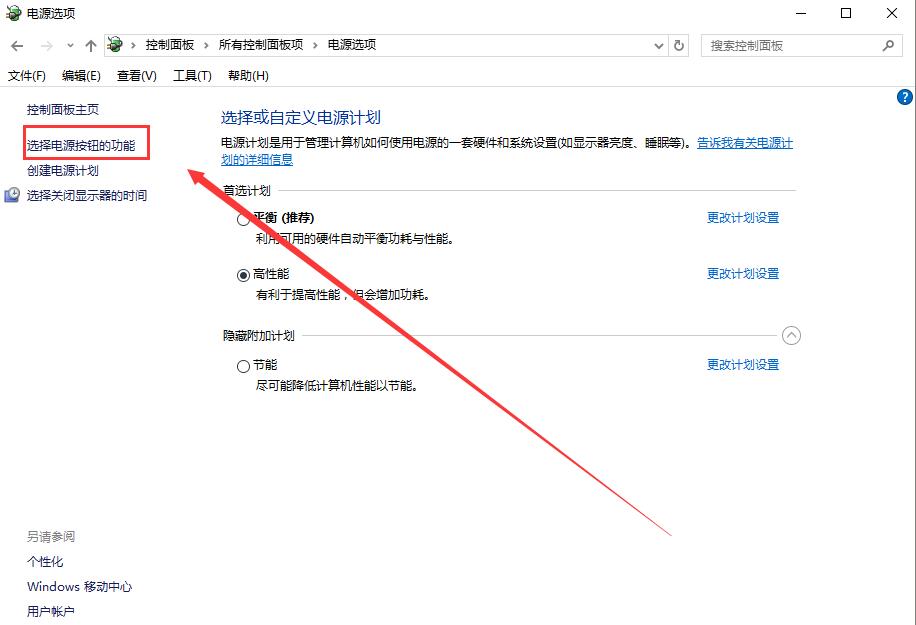Click 更改计划设置 for 高性能

(743, 273)
